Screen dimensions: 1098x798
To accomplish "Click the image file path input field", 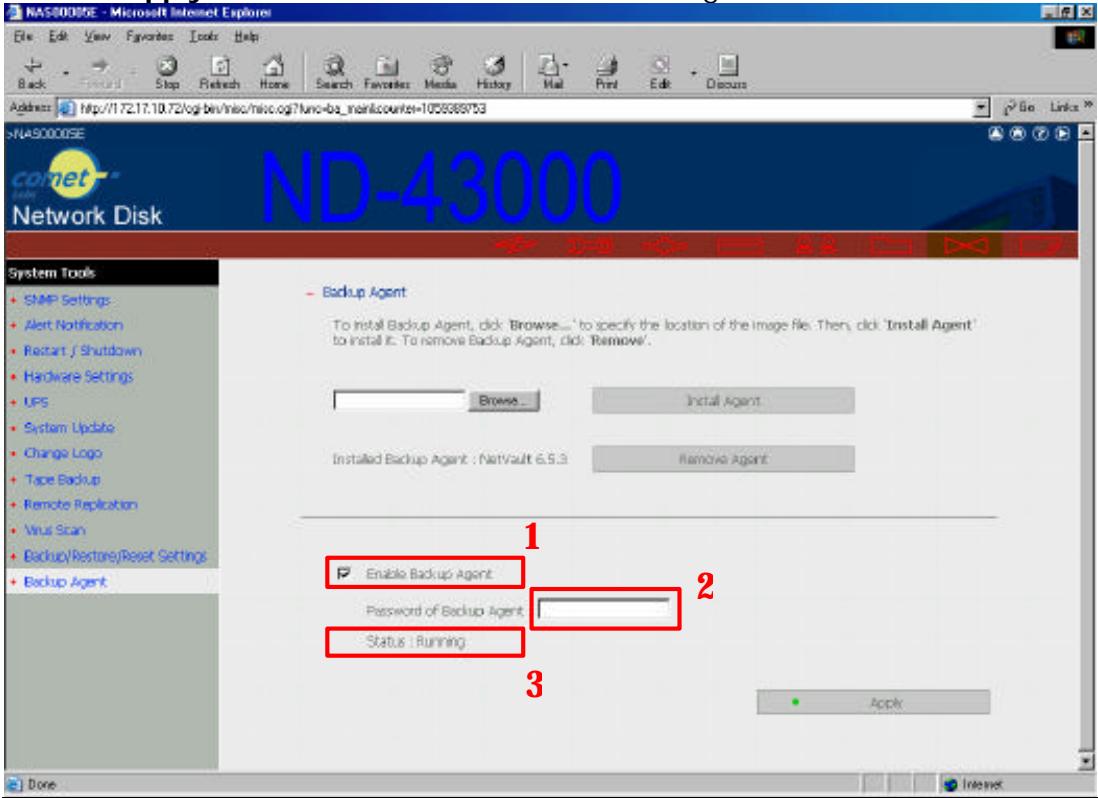I will (x=399, y=401).
